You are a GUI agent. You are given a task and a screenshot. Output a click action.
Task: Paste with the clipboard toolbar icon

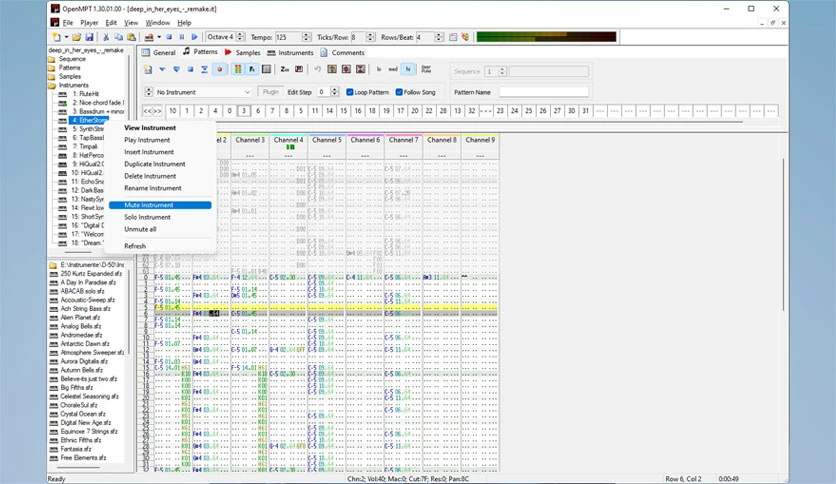131,37
